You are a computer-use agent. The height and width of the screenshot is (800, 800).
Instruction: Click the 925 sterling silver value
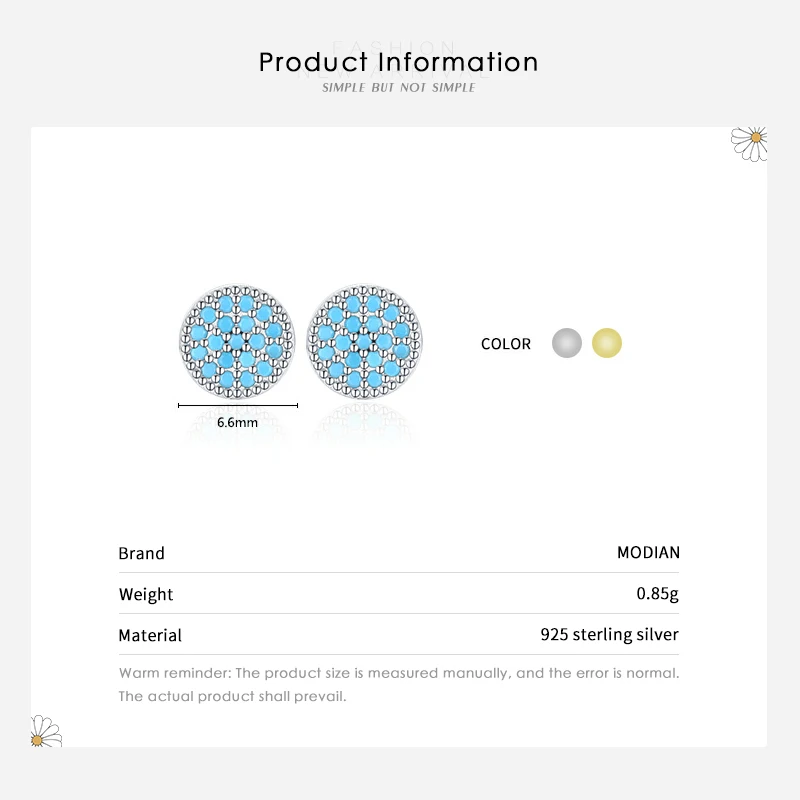click(609, 634)
